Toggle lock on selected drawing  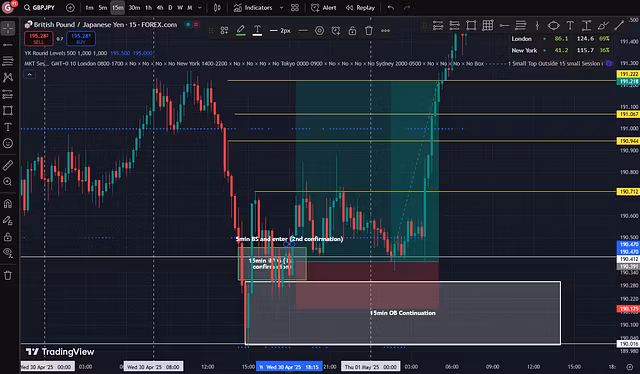pos(352,31)
